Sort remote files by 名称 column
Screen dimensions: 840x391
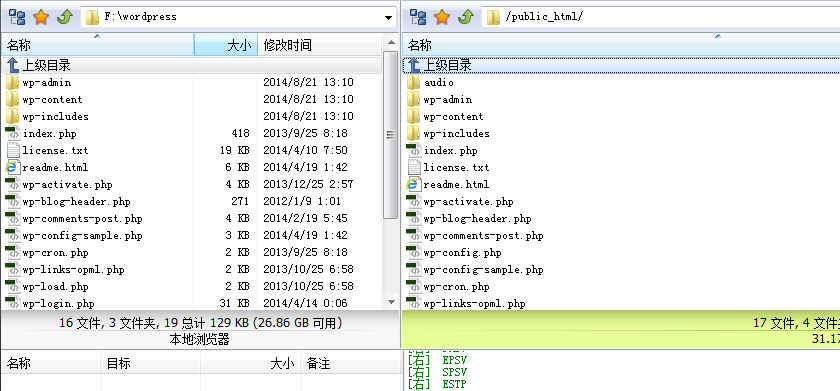click(621, 45)
